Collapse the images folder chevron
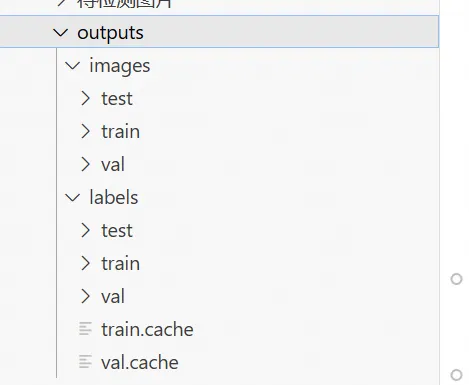The image size is (469, 385). (x=73, y=66)
